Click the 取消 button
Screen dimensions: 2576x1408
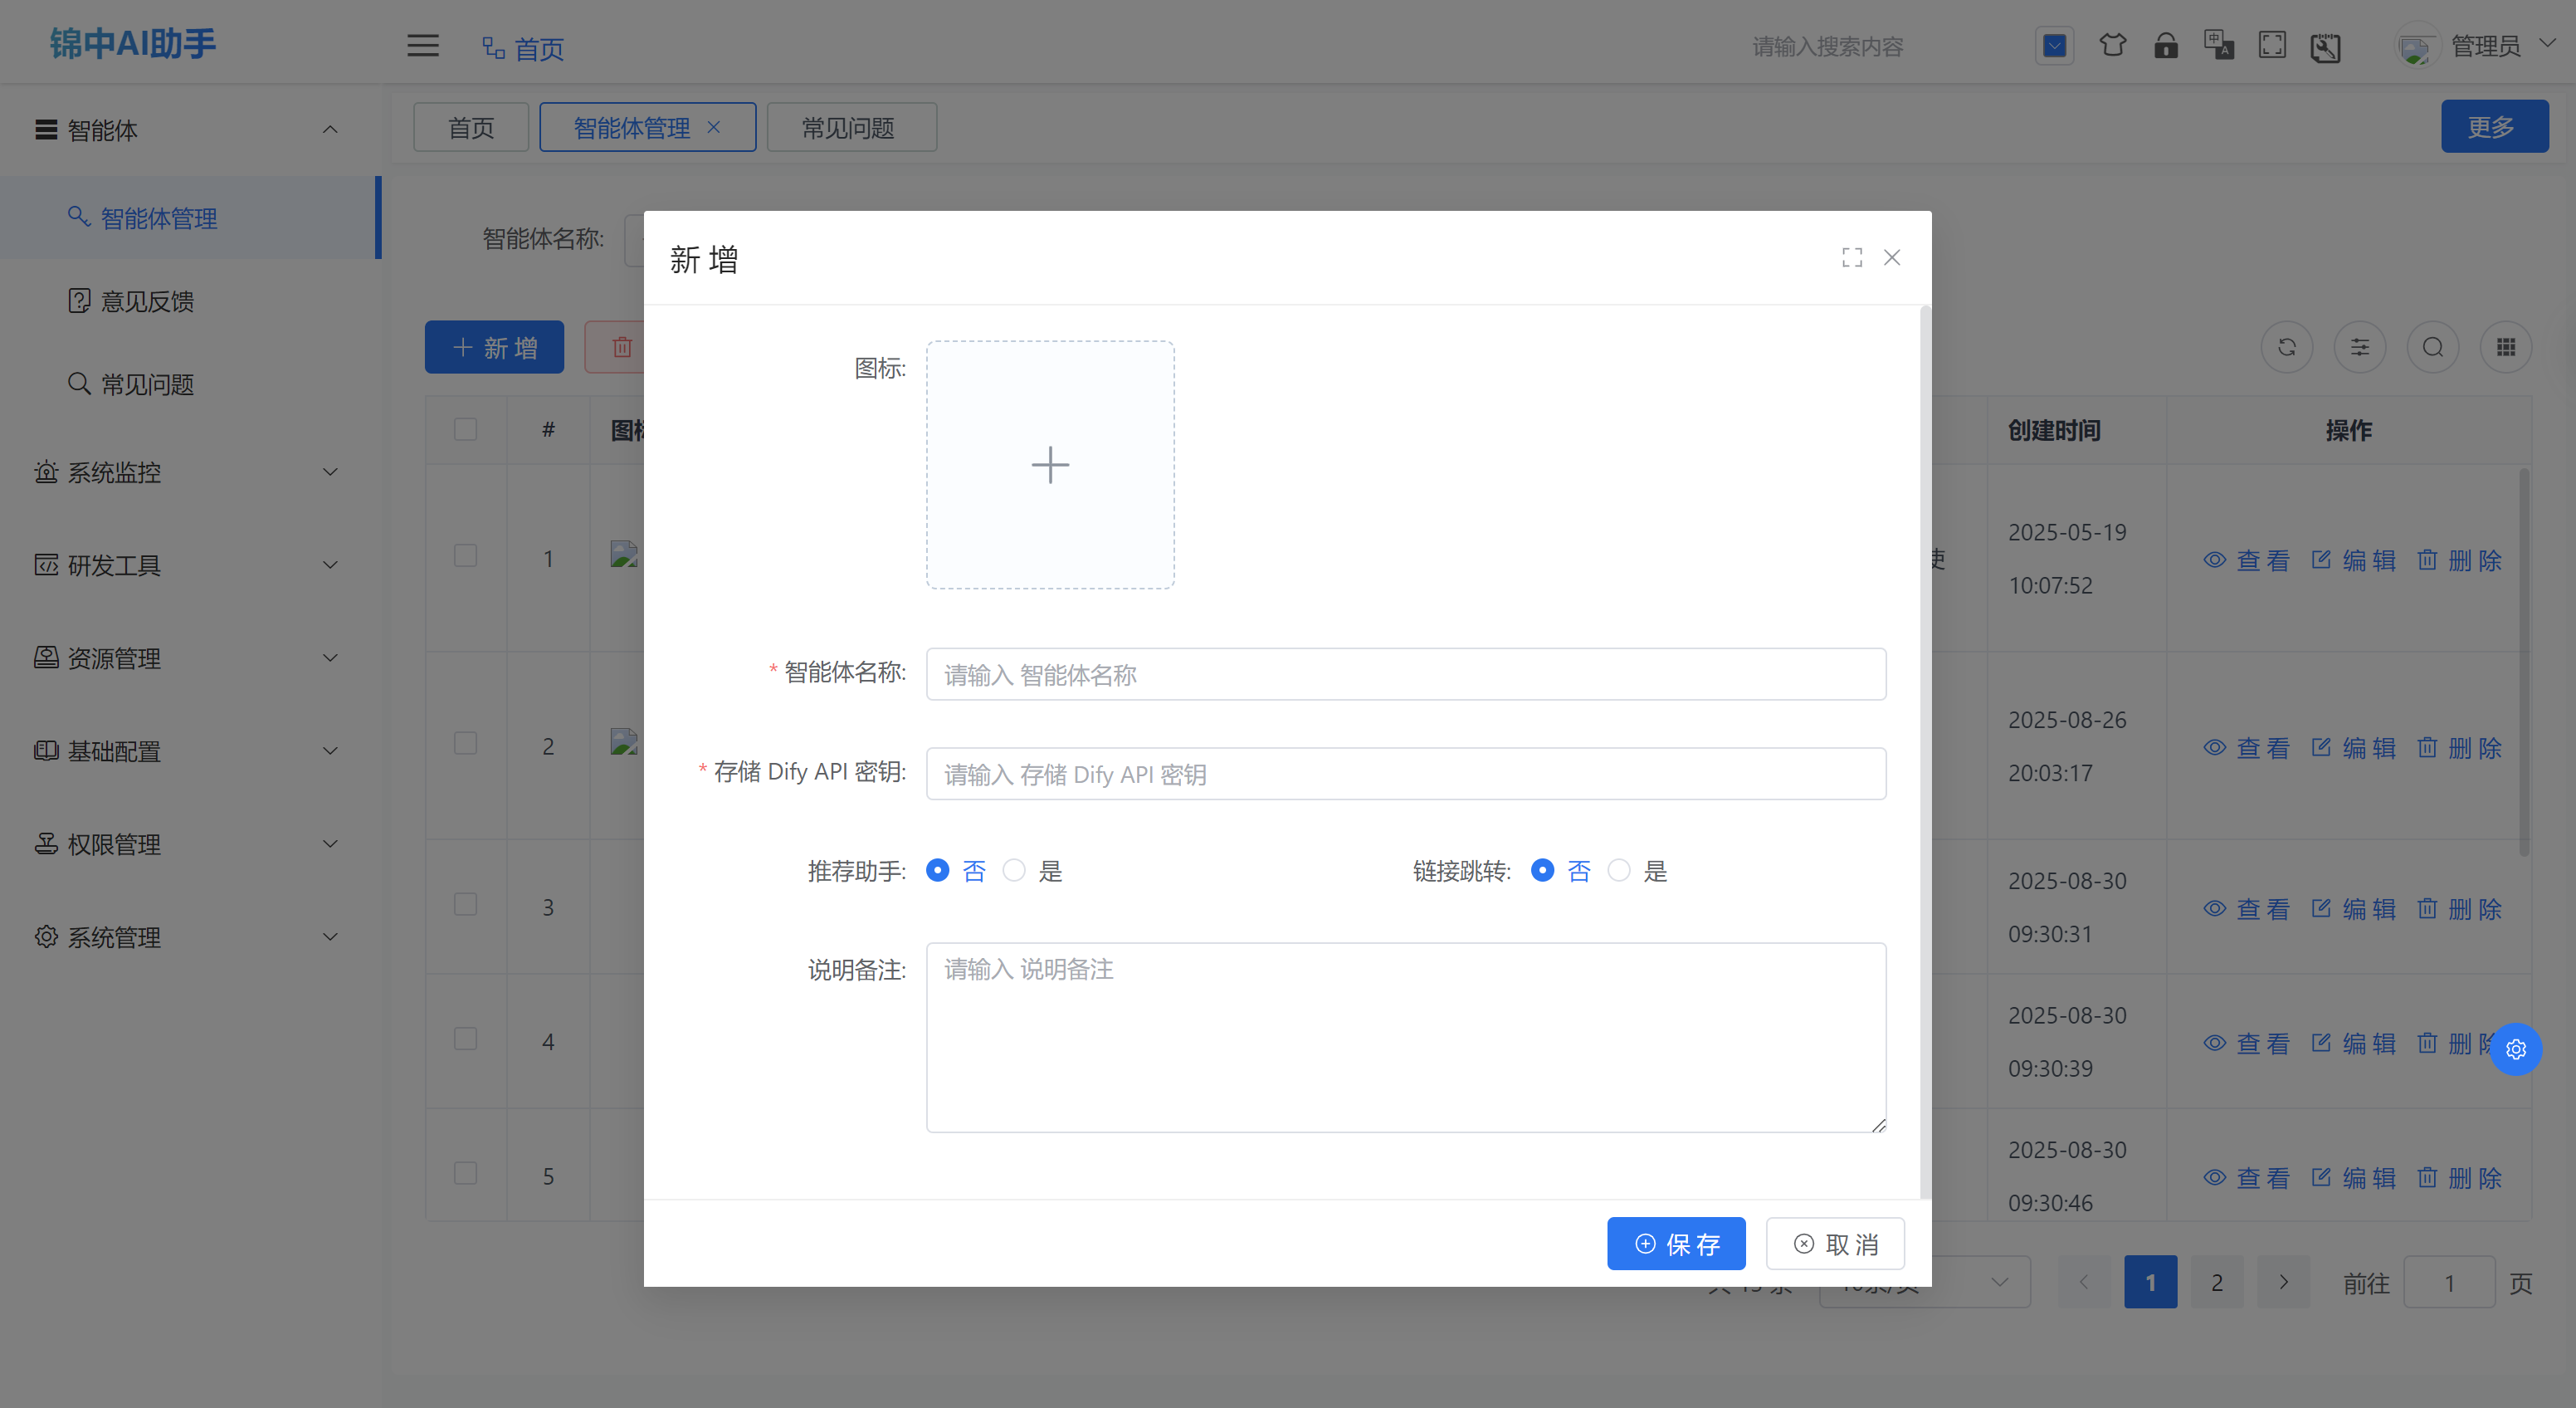[x=1835, y=1245]
